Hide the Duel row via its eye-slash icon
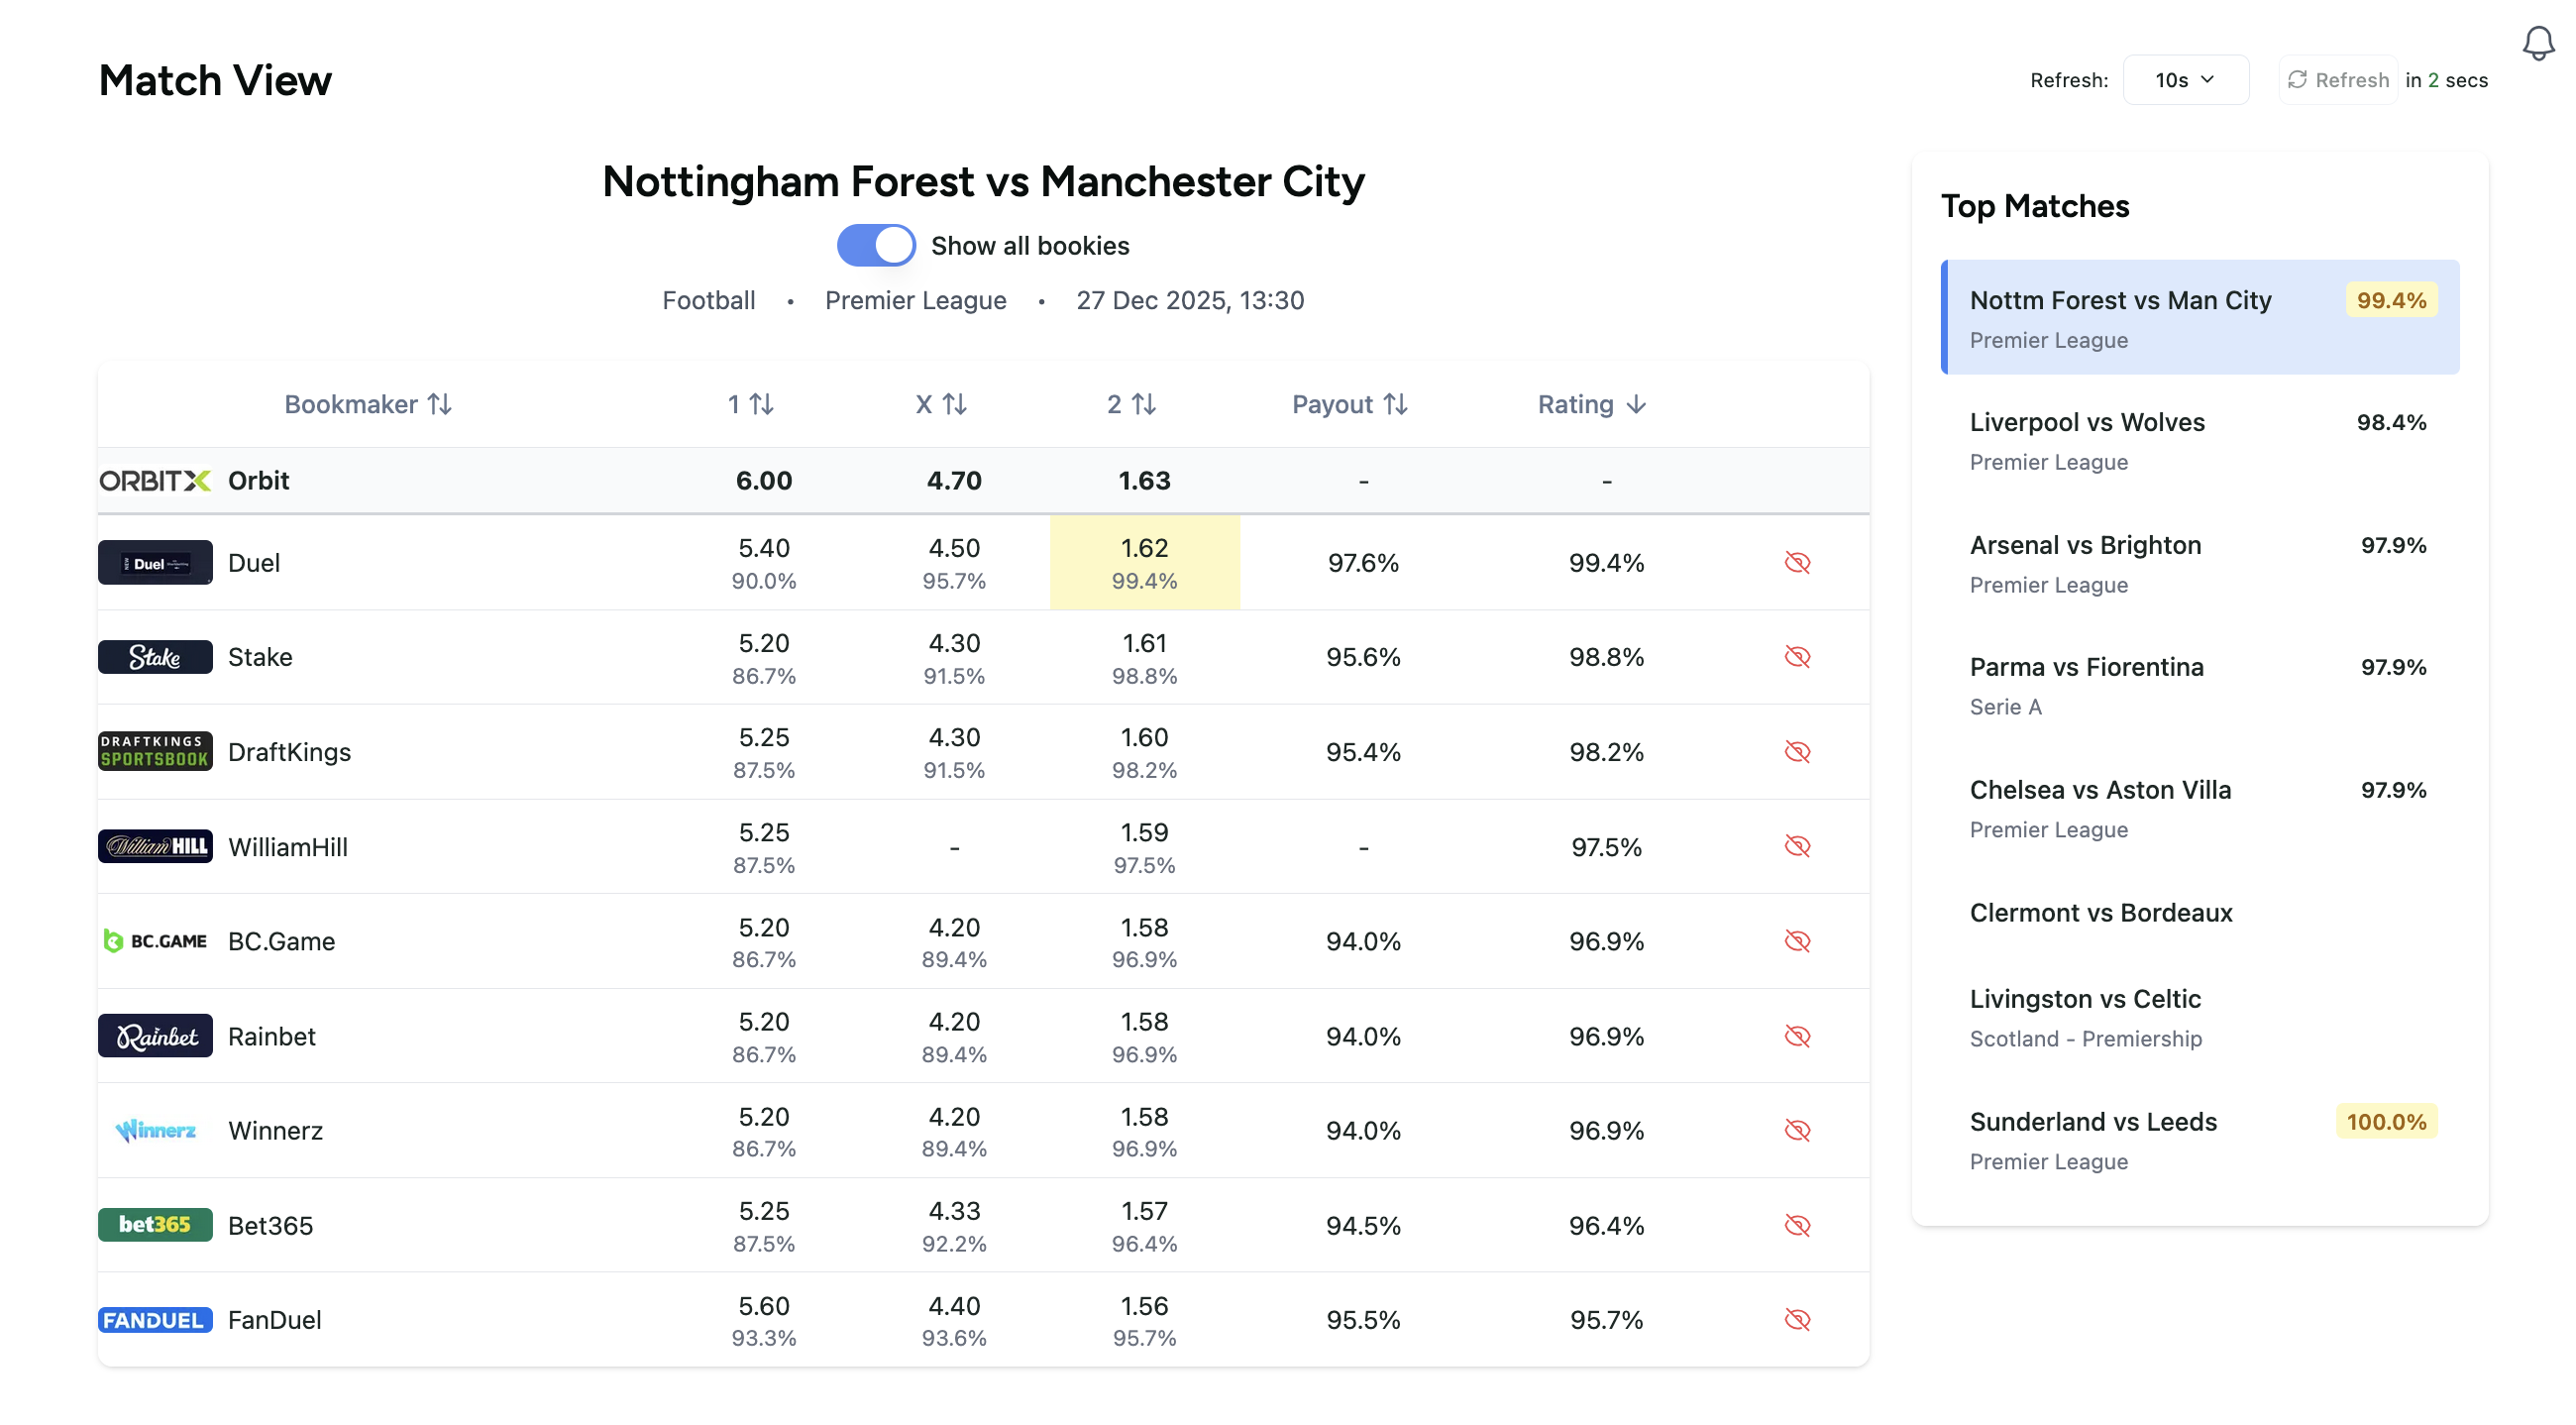 (1797, 562)
